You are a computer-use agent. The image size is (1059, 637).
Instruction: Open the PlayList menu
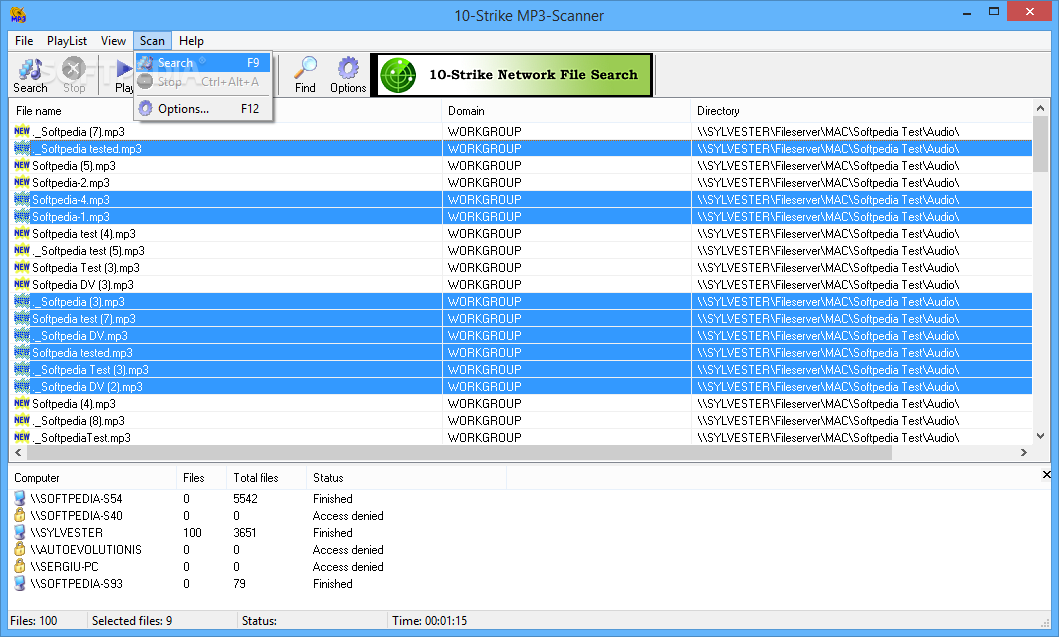click(67, 41)
